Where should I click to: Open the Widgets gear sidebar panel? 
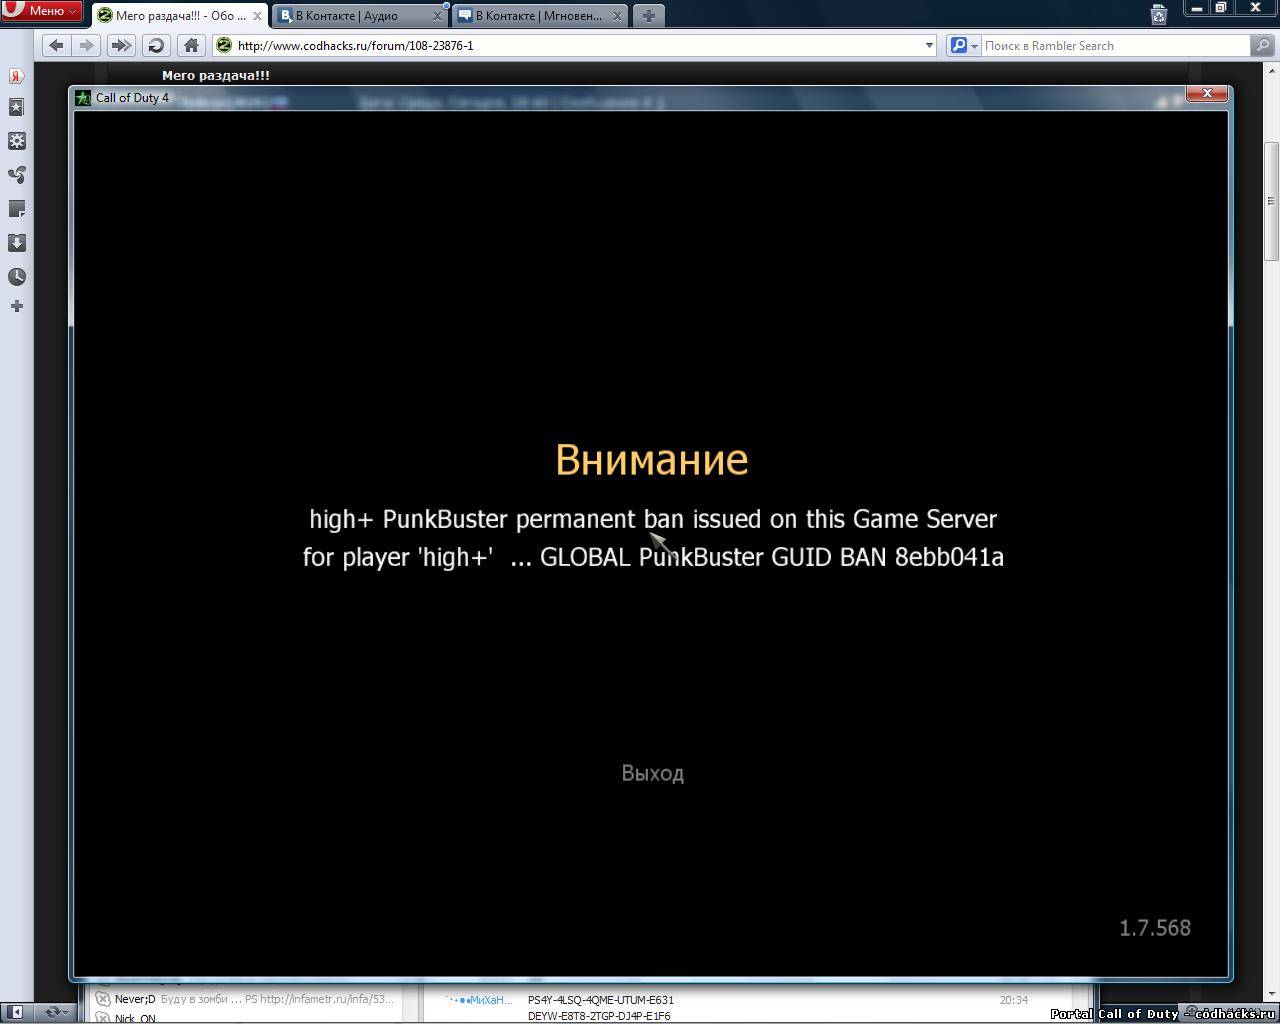pyautogui.click(x=17, y=141)
